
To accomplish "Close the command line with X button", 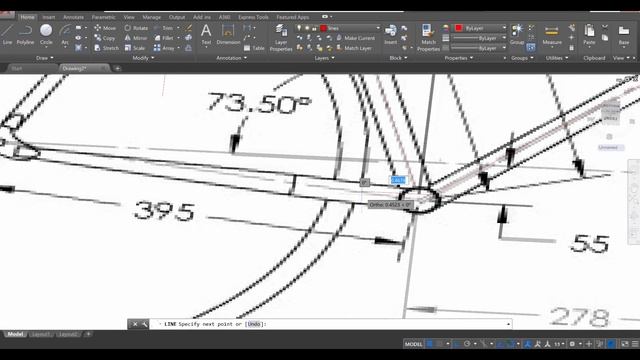I will (135, 324).
